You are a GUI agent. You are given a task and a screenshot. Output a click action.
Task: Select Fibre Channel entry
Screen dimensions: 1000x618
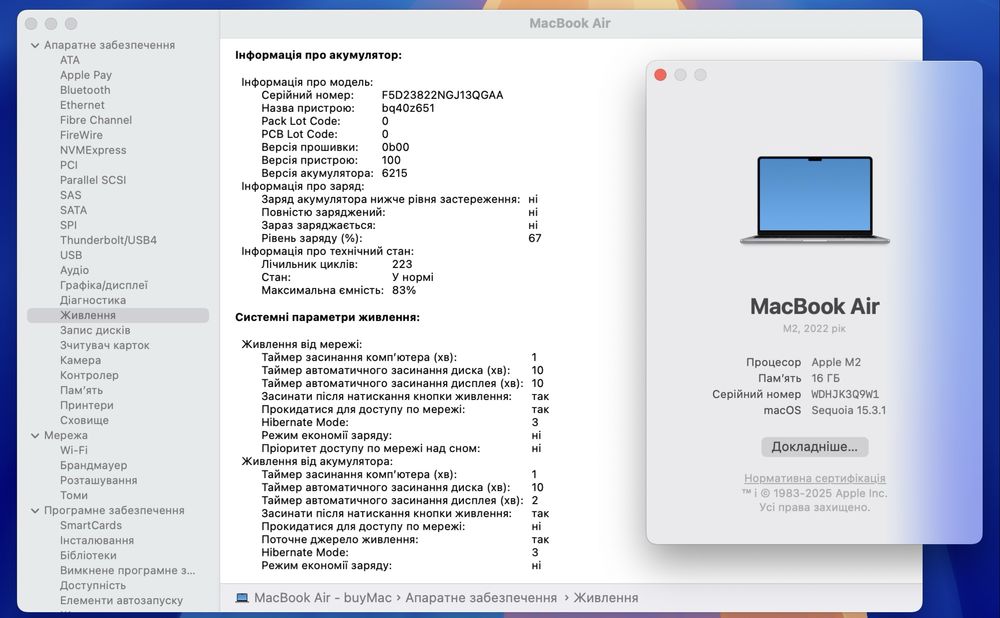click(x=96, y=120)
